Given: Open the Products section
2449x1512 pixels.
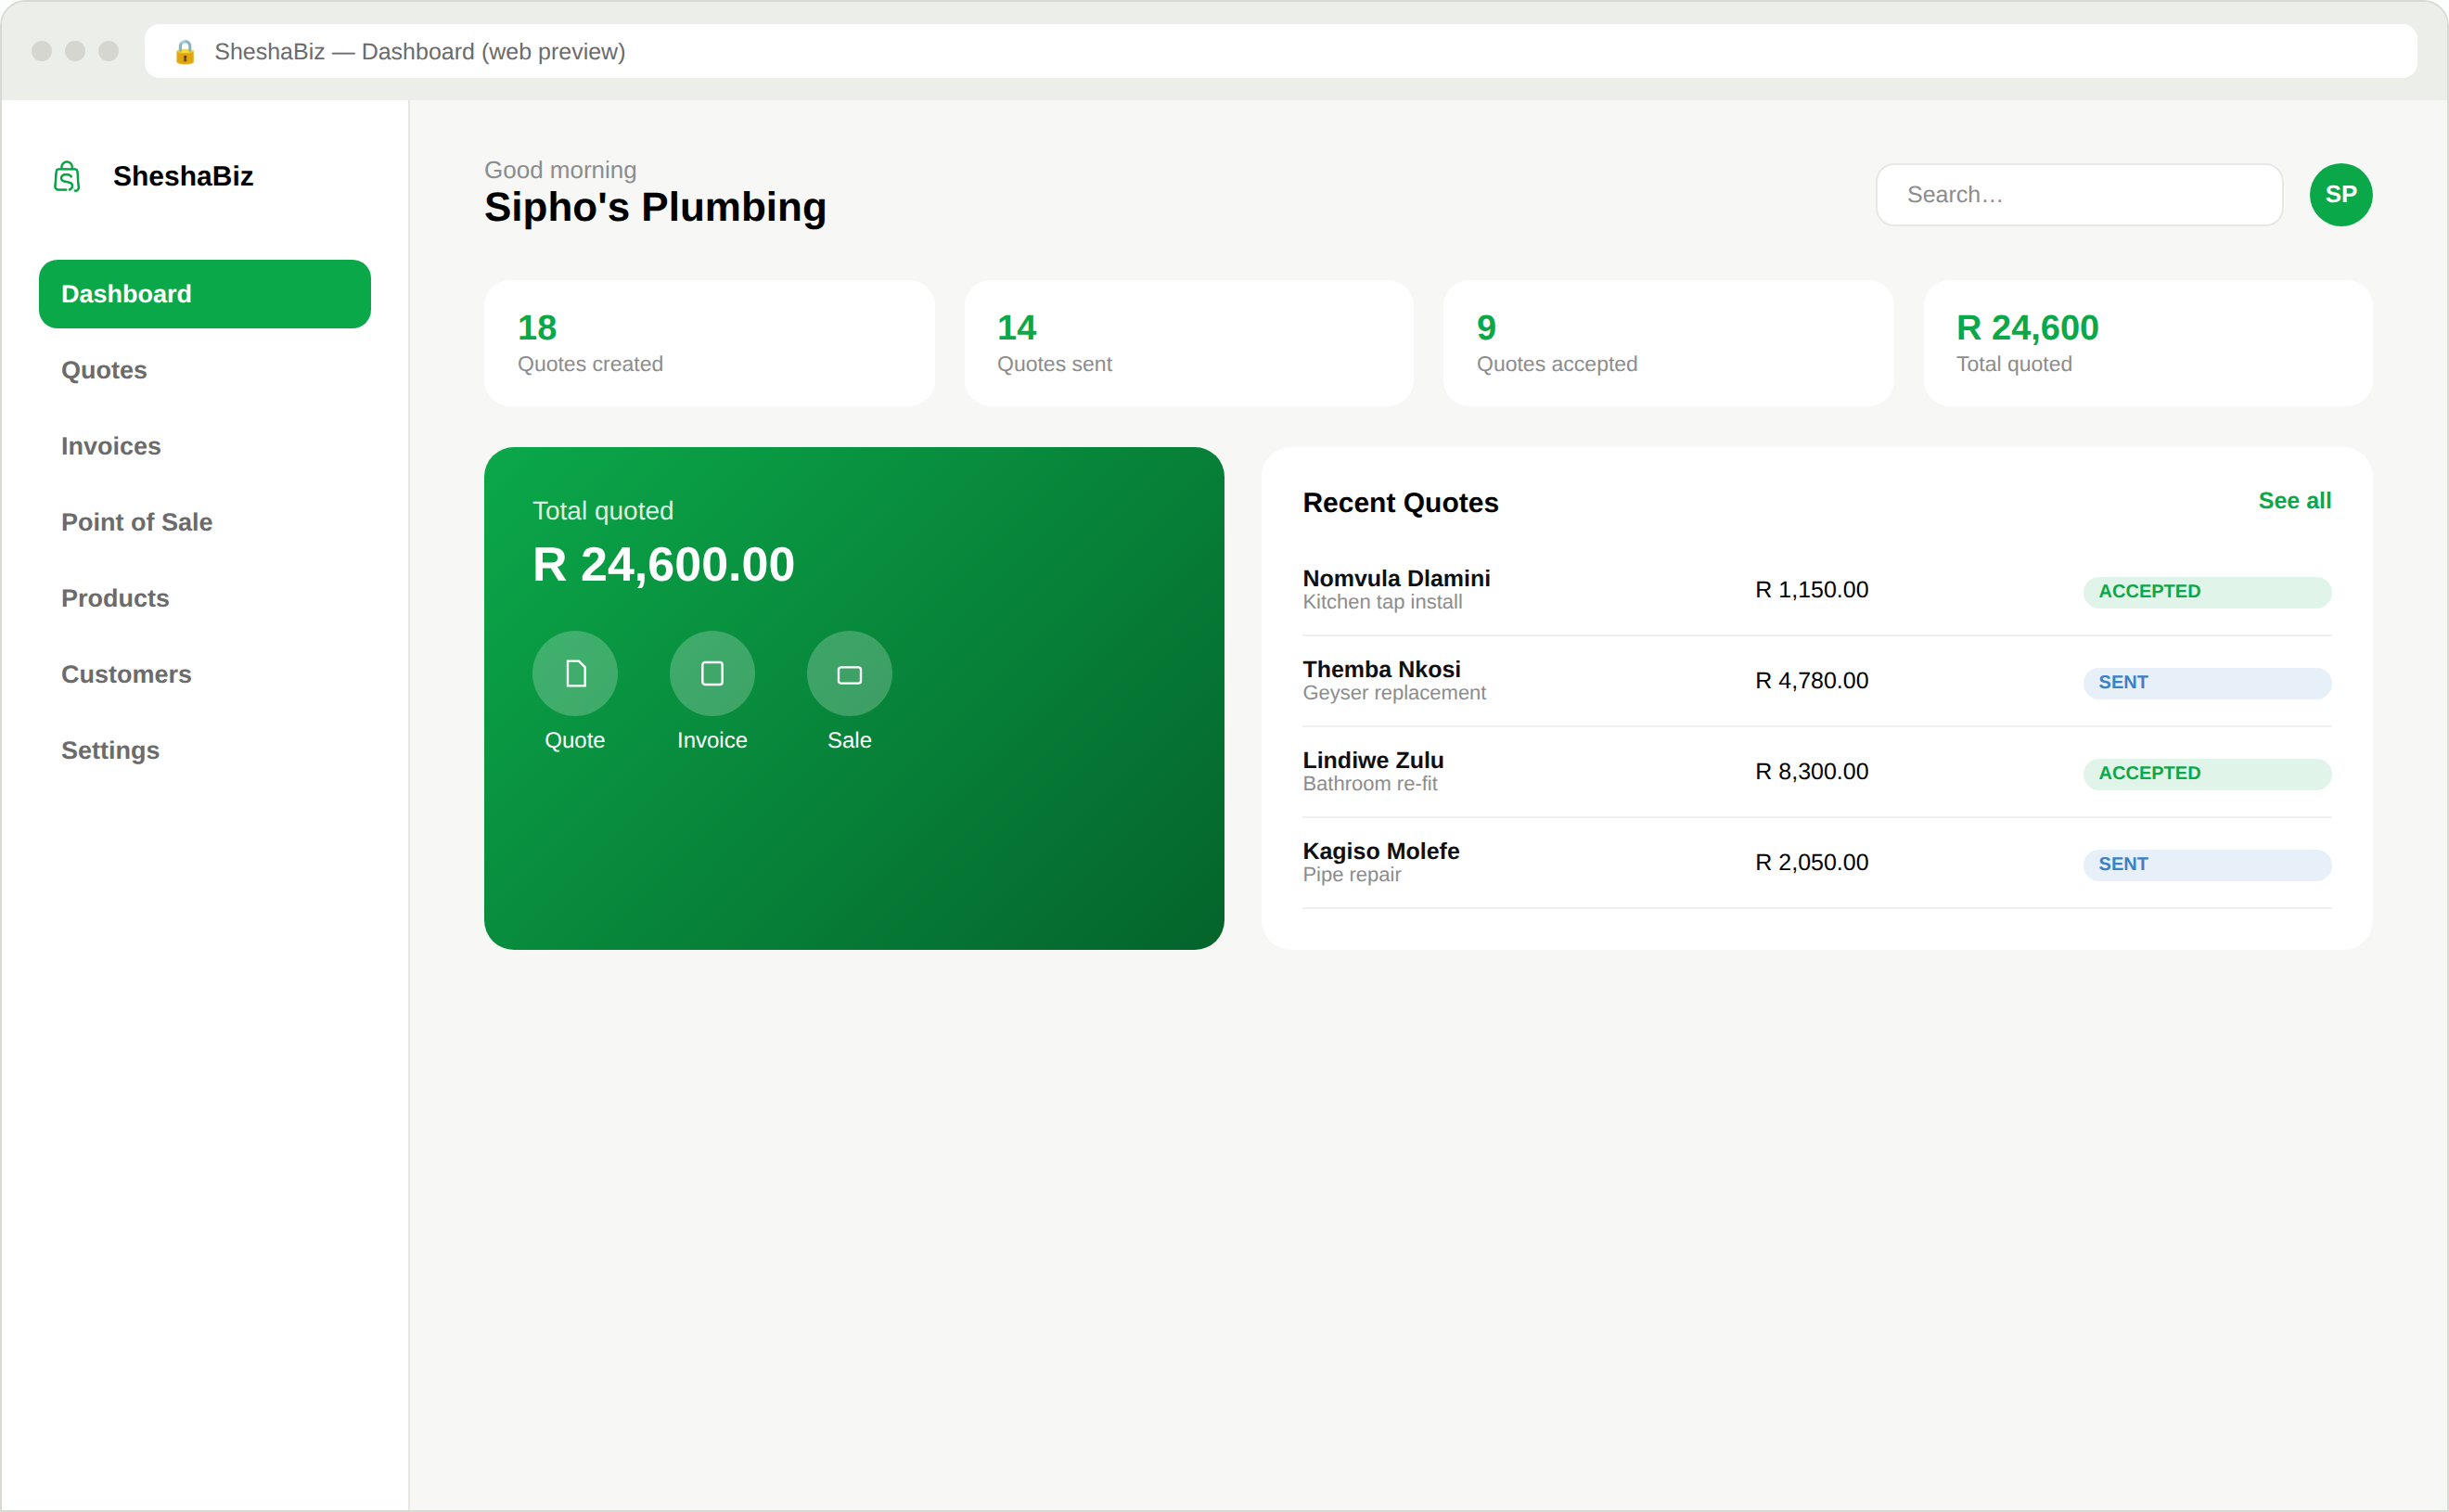Looking at the screenshot, I should pyautogui.click(x=205, y=598).
